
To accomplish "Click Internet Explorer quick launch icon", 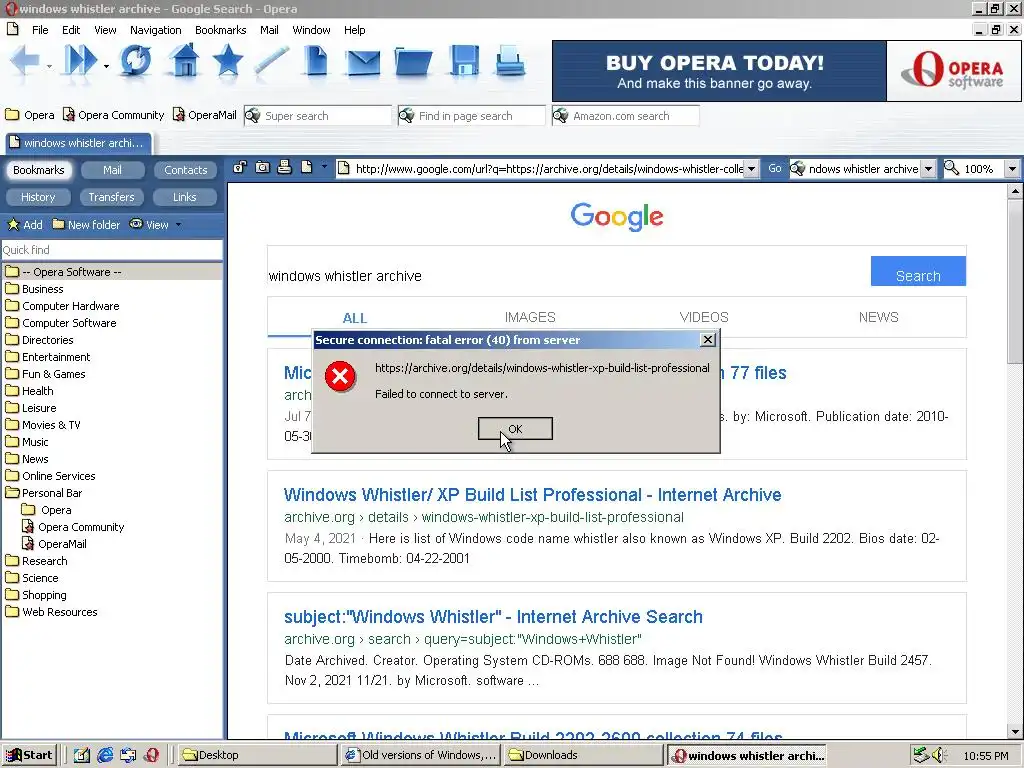I will pyautogui.click(x=105, y=755).
